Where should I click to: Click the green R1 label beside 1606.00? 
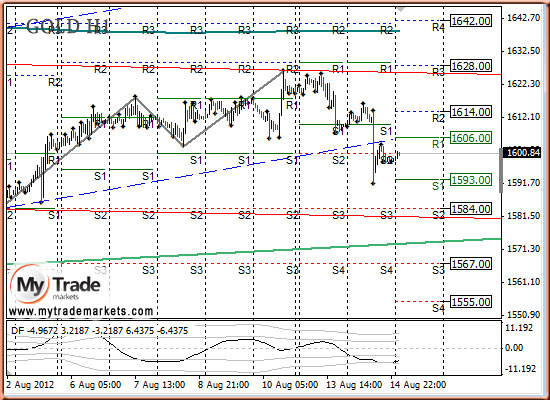pyautogui.click(x=438, y=144)
